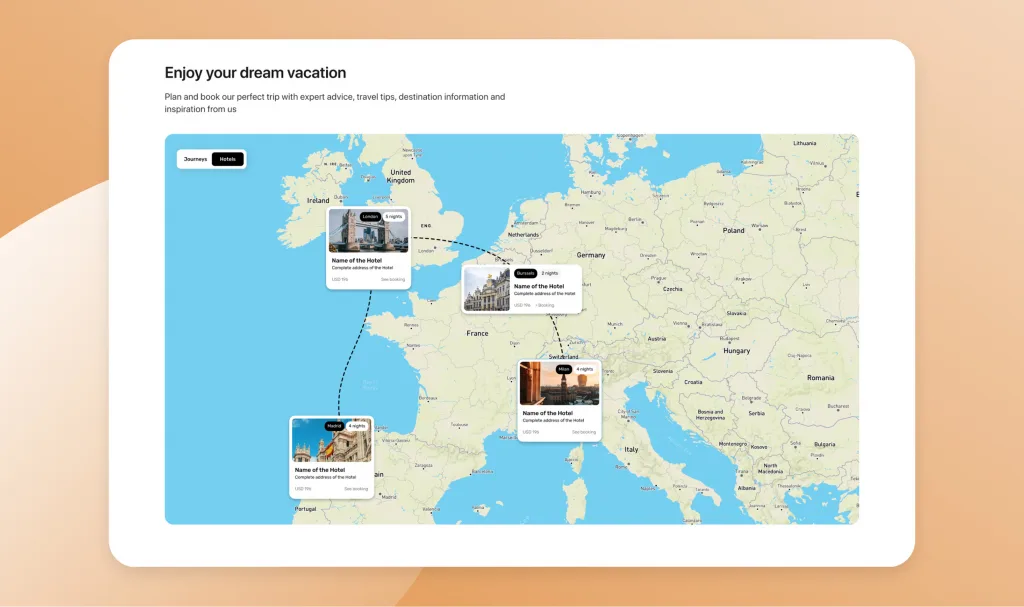Open See booking on the Milan hotel card

pos(584,431)
